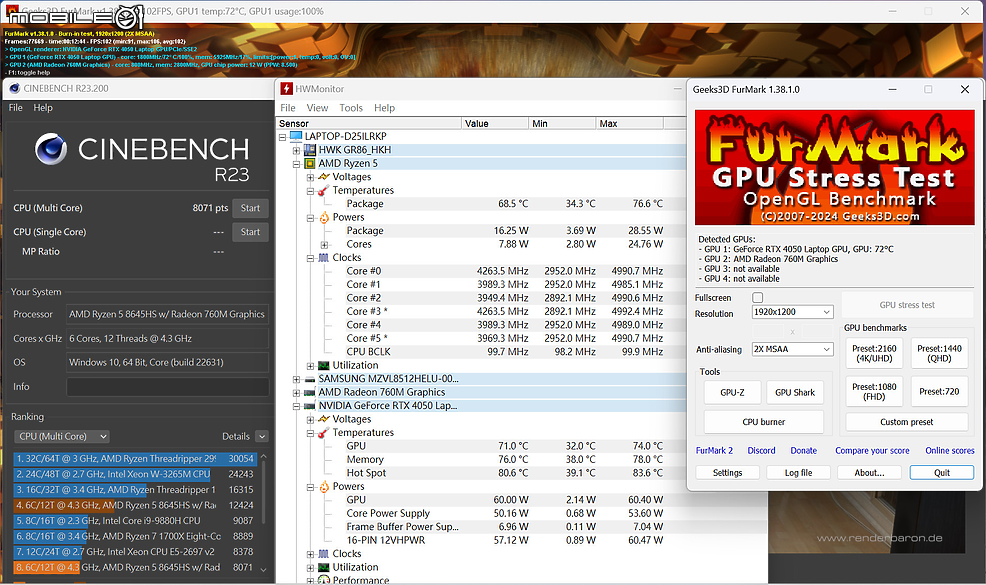Follow the FurMark 2 link
The width and height of the screenshot is (986, 585).
tap(714, 450)
